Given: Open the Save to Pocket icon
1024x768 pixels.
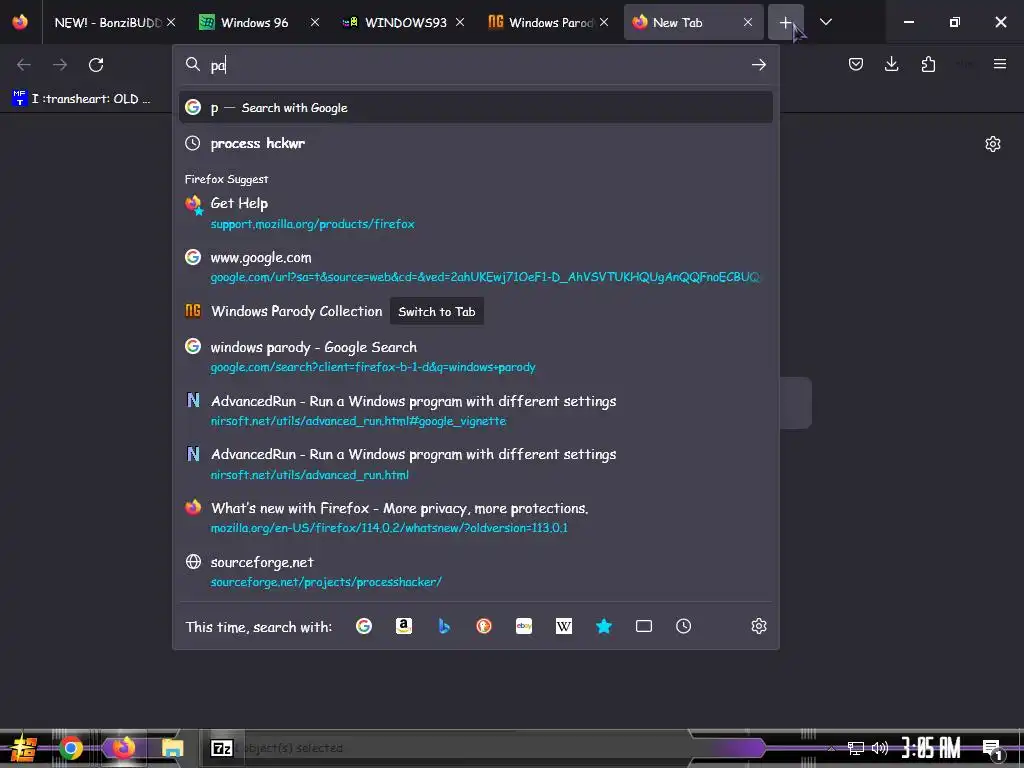Looking at the screenshot, I should pos(856,64).
